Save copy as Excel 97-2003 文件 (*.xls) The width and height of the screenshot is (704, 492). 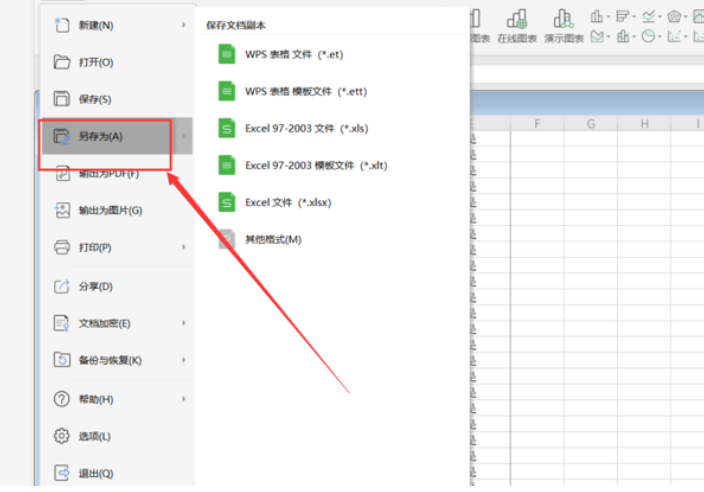pos(293,128)
